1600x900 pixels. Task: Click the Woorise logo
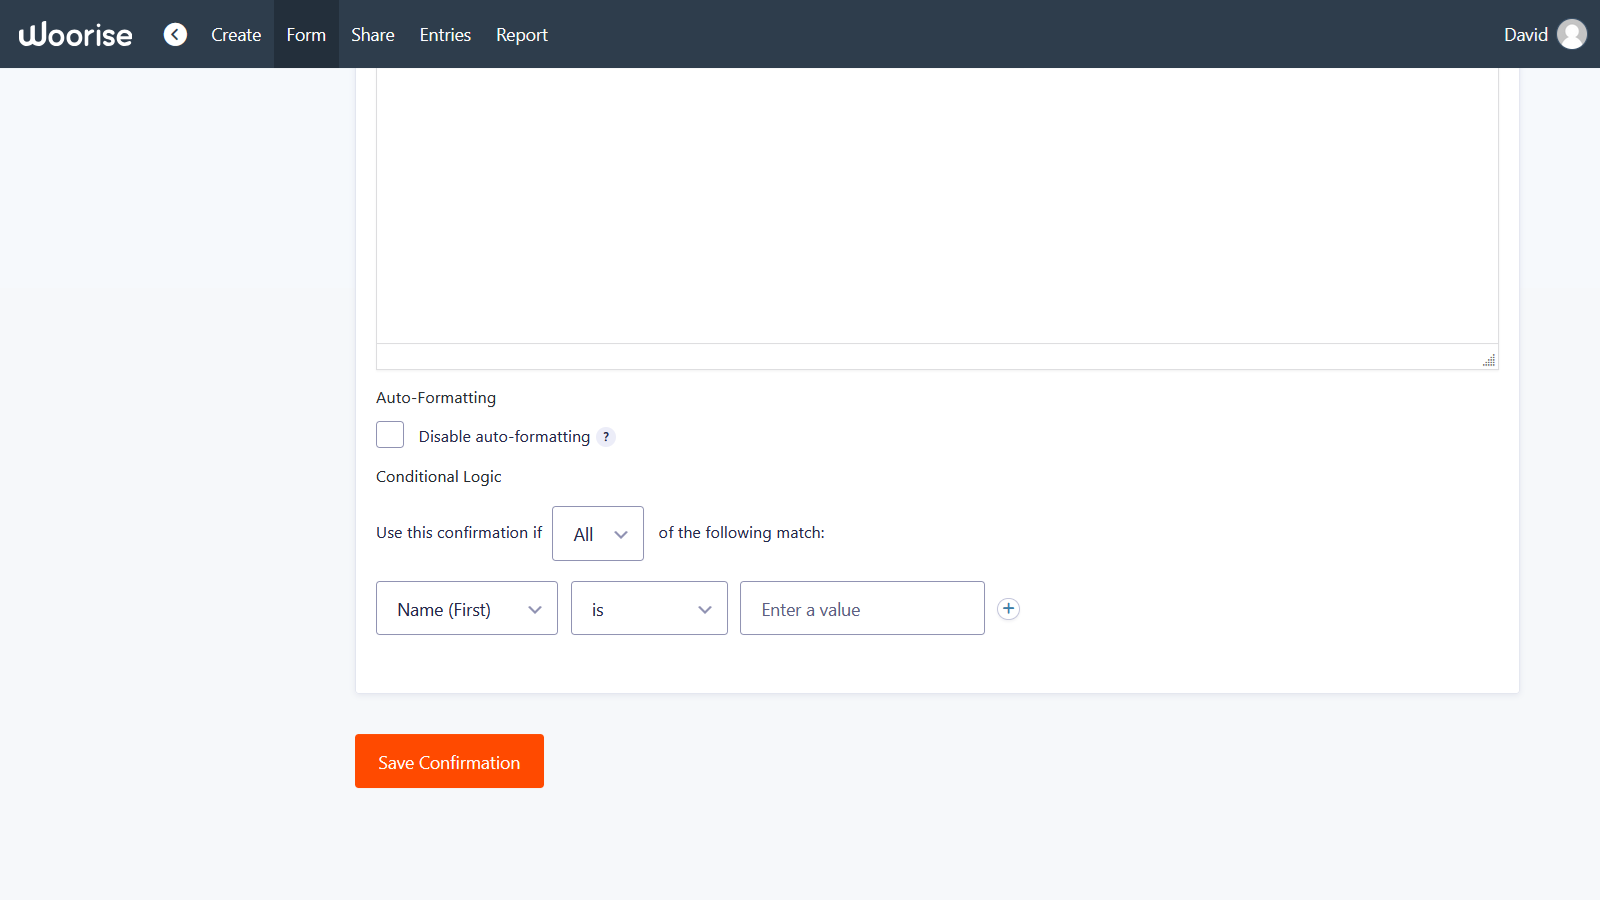tap(74, 34)
